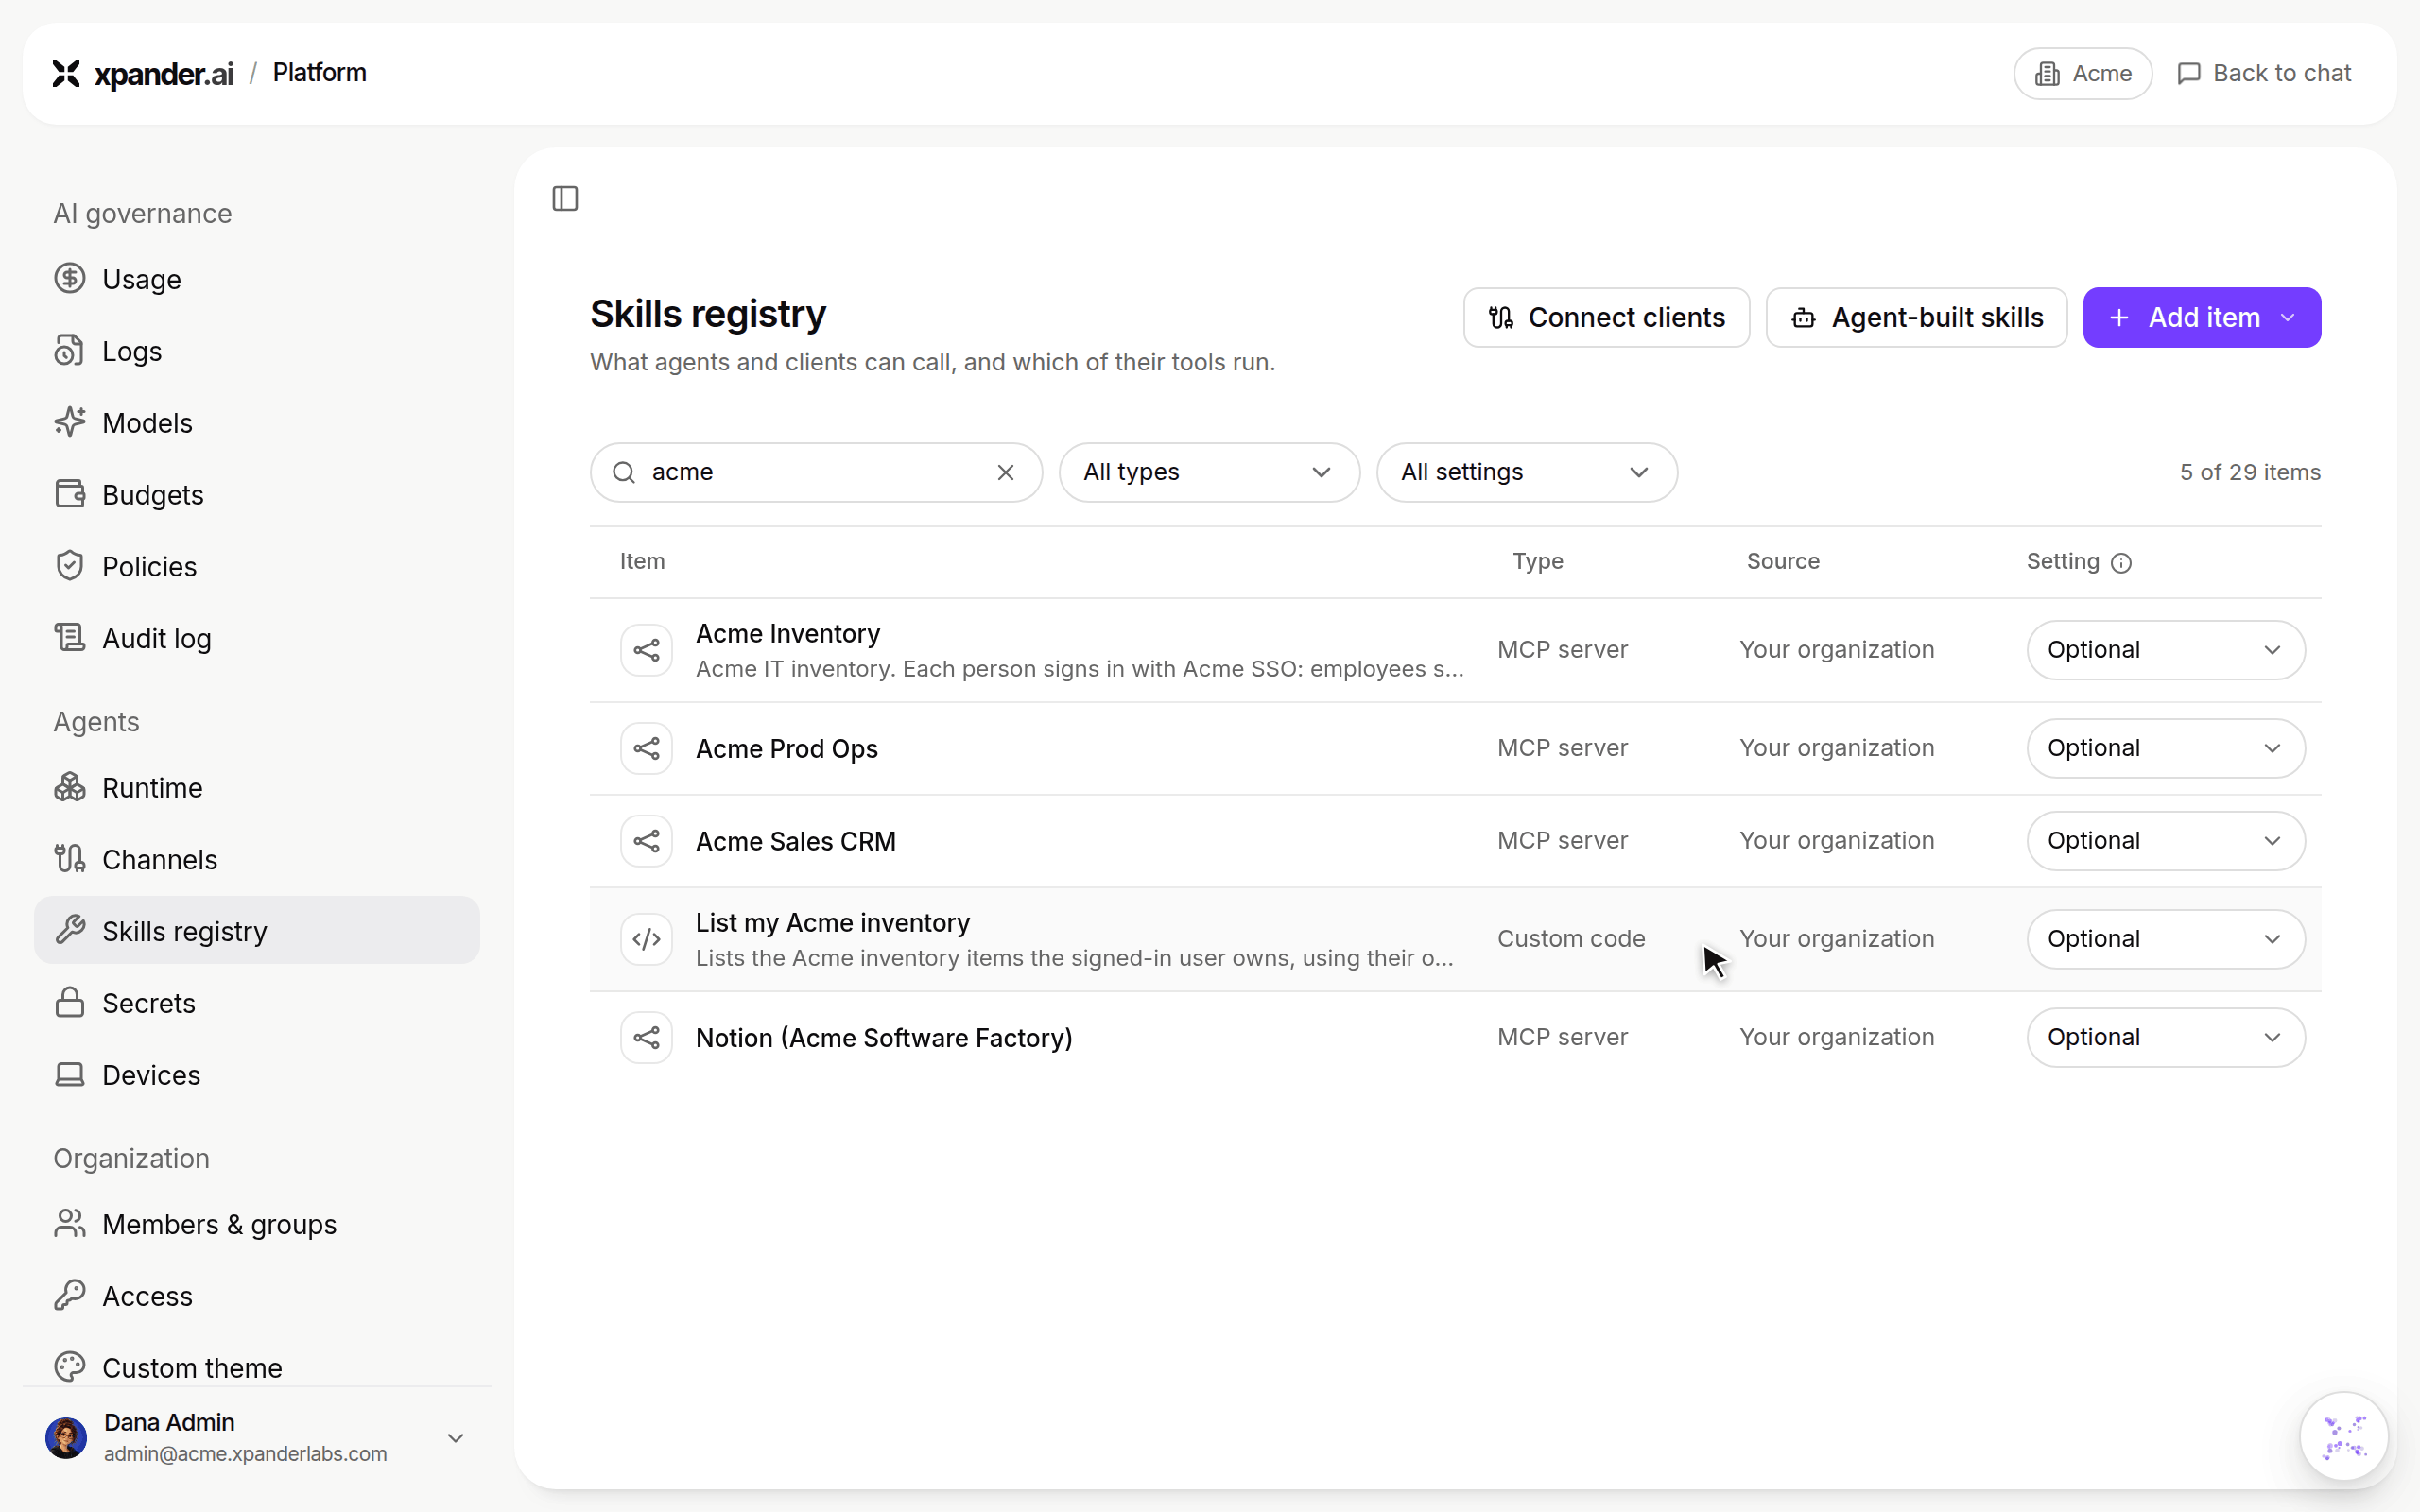Go to Runtime under Agents
2420x1512 pixels.
257,788
